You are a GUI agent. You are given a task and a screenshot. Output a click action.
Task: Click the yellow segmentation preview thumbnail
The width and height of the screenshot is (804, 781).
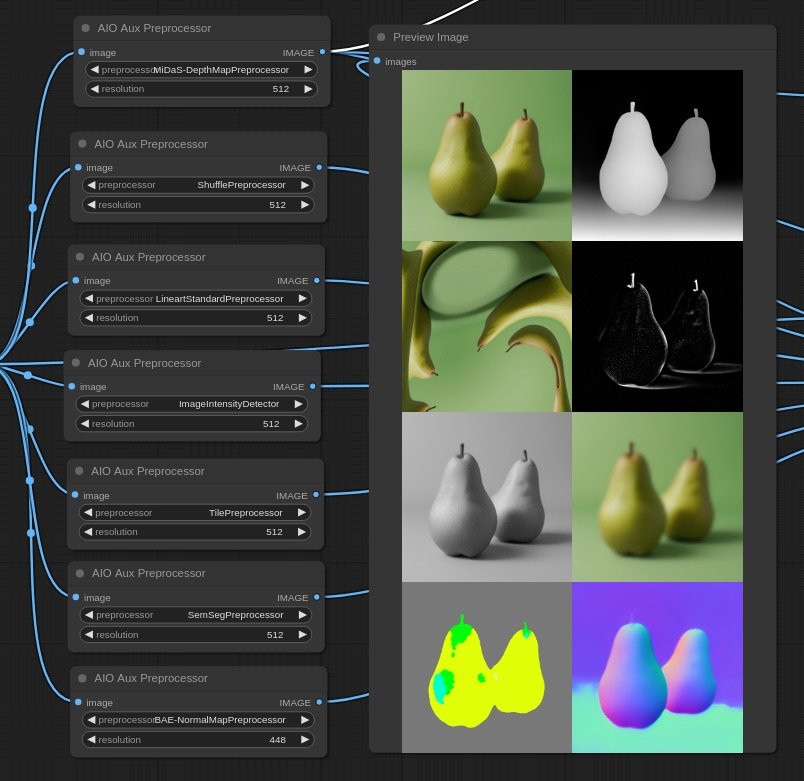click(486, 666)
